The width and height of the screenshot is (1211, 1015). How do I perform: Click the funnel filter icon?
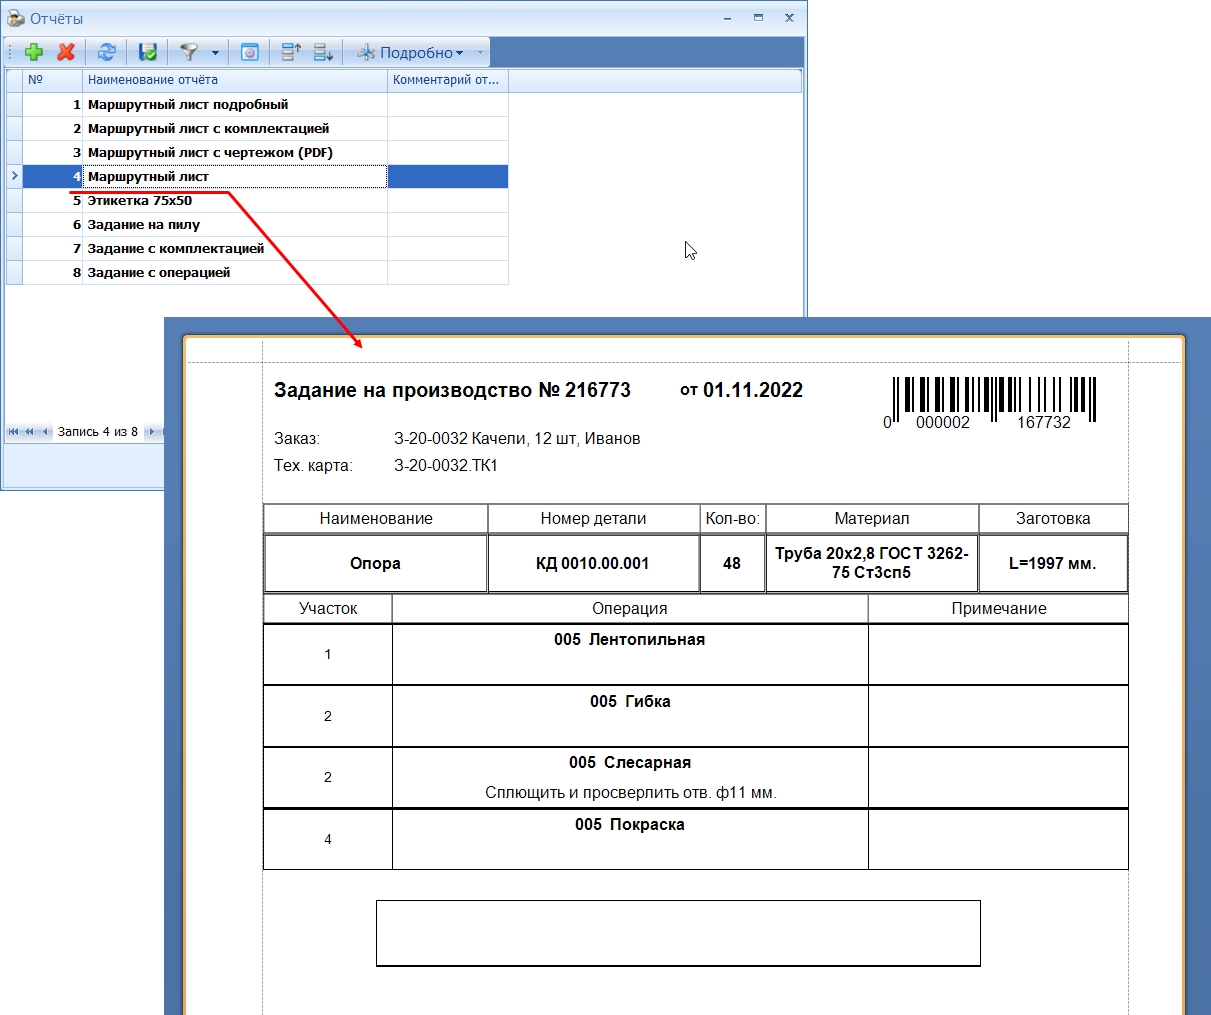coord(188,52)
